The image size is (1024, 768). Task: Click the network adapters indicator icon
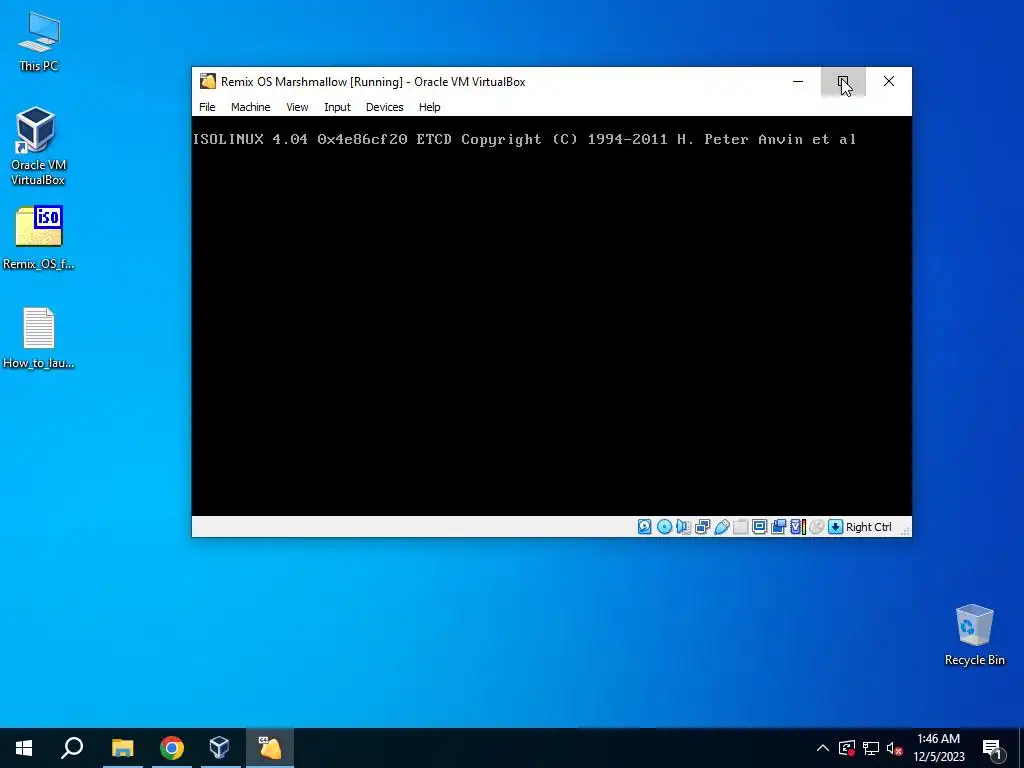(x=702, y=527)
